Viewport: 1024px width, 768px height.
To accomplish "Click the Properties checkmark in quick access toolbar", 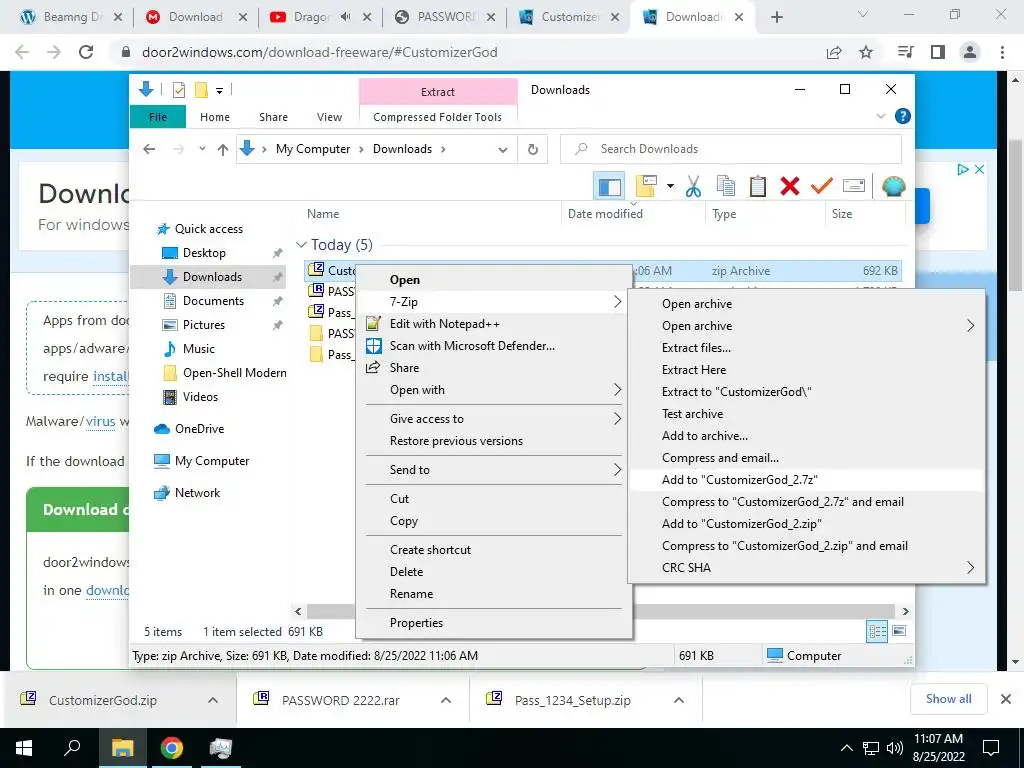I will [x=178, y=90].
